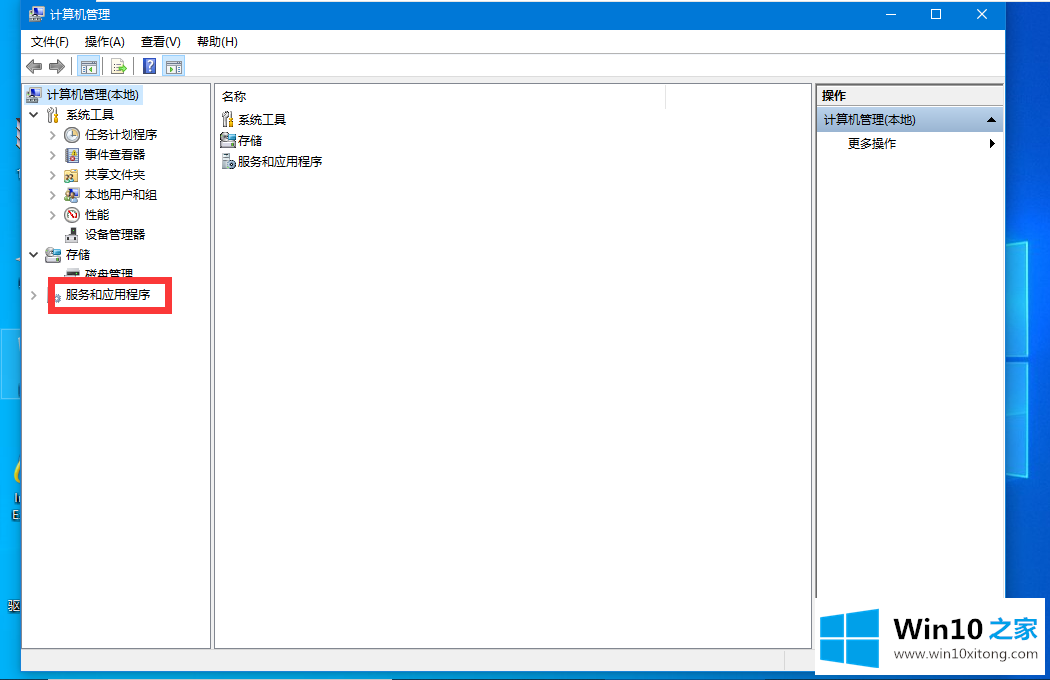Image resolution: width=1050 pixels, height=680 pixels.
Task: Select 任务计划程序 label in tree
Action: pos(121,135)
